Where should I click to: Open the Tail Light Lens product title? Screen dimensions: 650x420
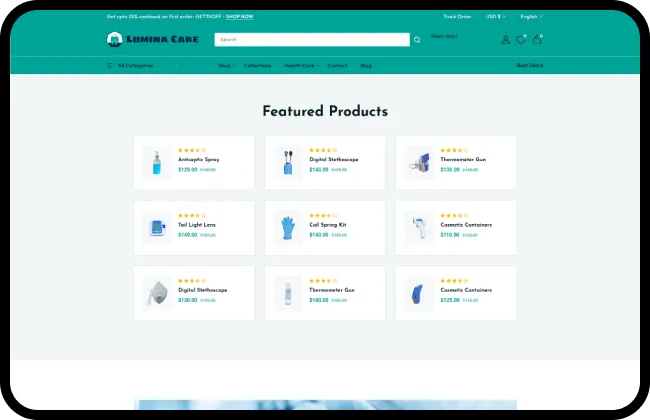(197, 225)
